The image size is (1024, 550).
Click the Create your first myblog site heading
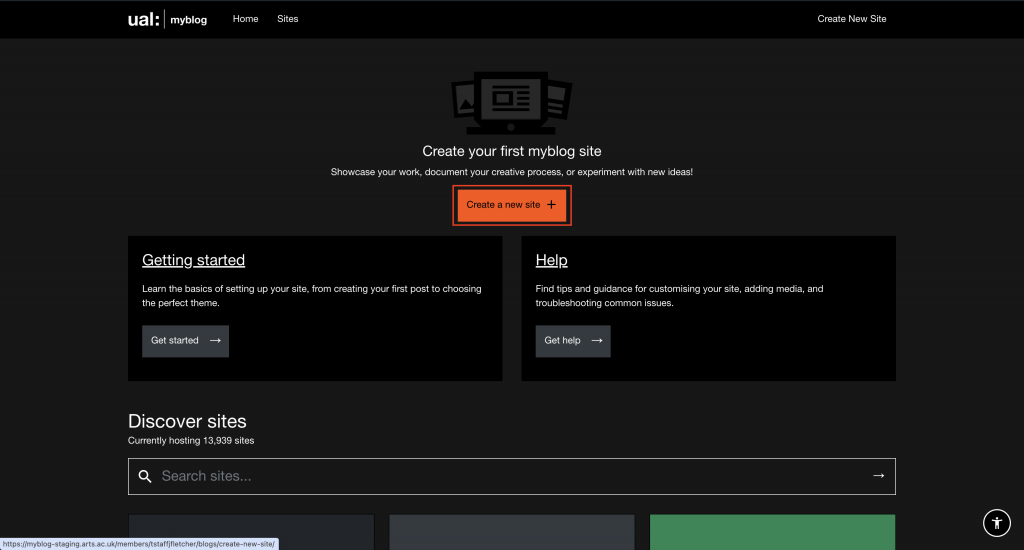511,152
